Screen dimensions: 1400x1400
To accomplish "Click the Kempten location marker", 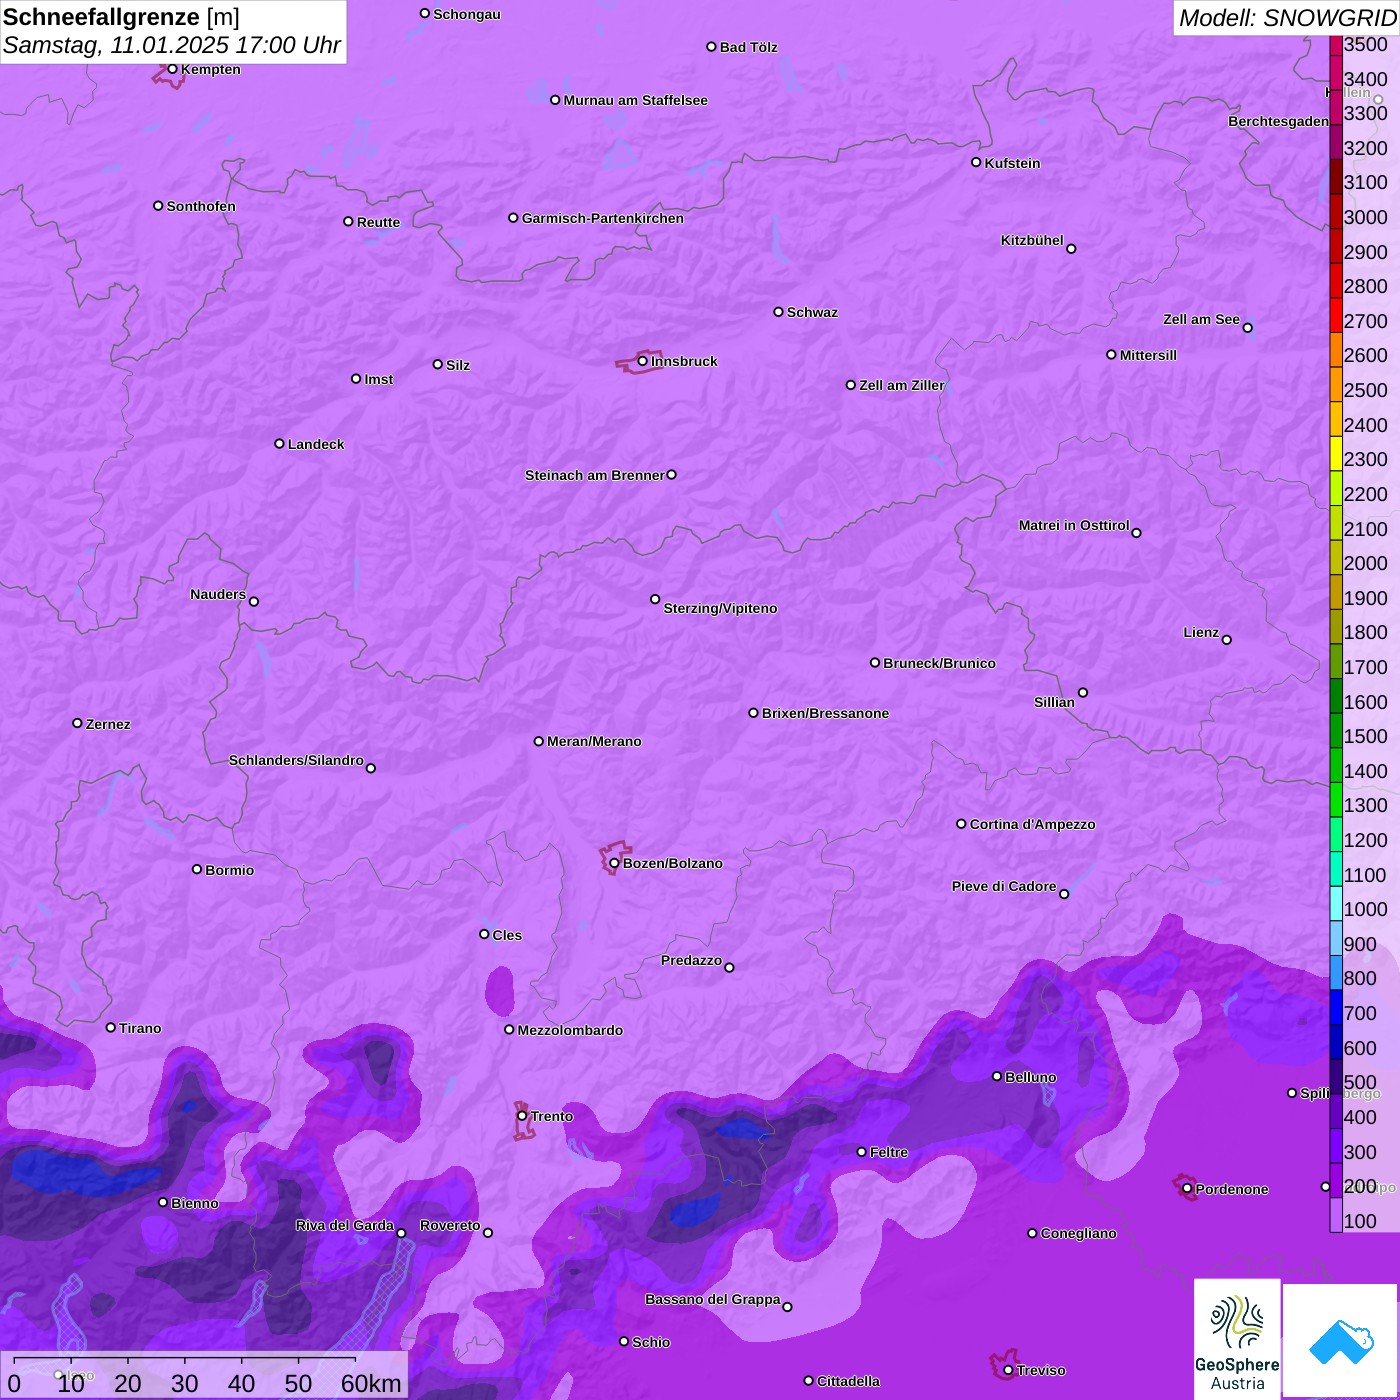I will click(x=172, y=69).
